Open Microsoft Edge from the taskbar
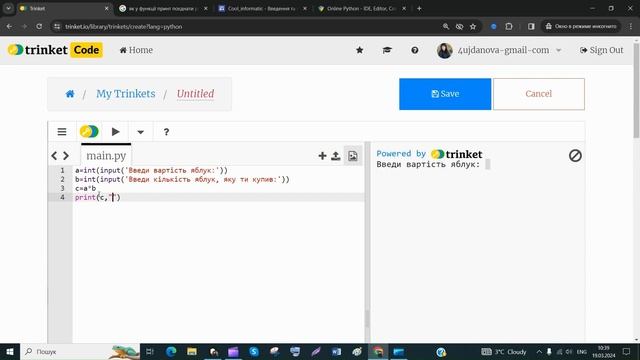Image resolution: width=640 pixels, height=360 pixels. click(x=171, y=351)
